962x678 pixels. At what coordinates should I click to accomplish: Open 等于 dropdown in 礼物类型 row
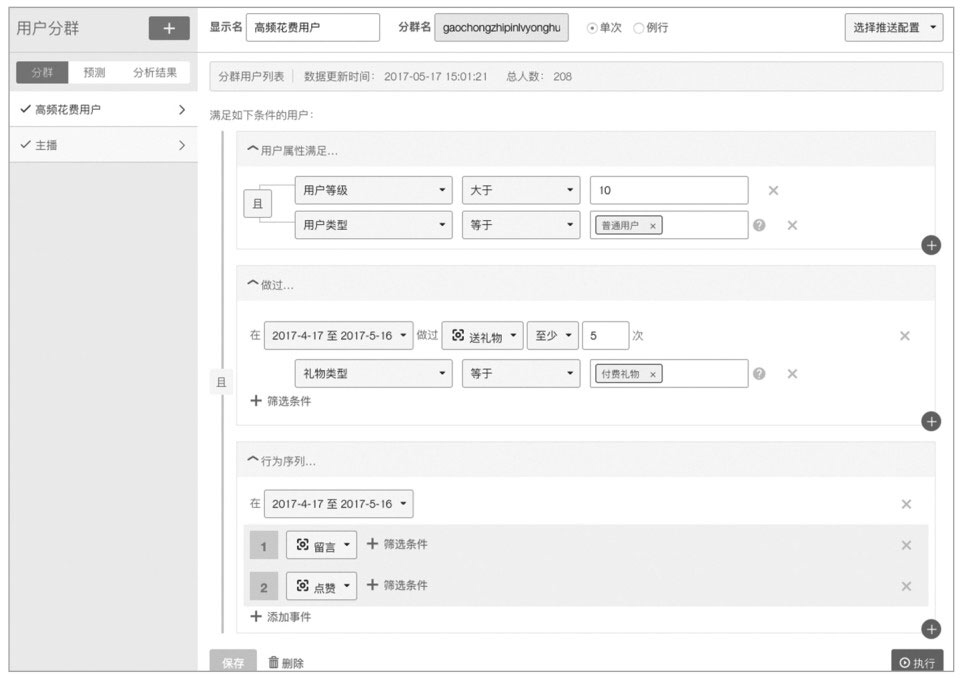click(521, 374)
